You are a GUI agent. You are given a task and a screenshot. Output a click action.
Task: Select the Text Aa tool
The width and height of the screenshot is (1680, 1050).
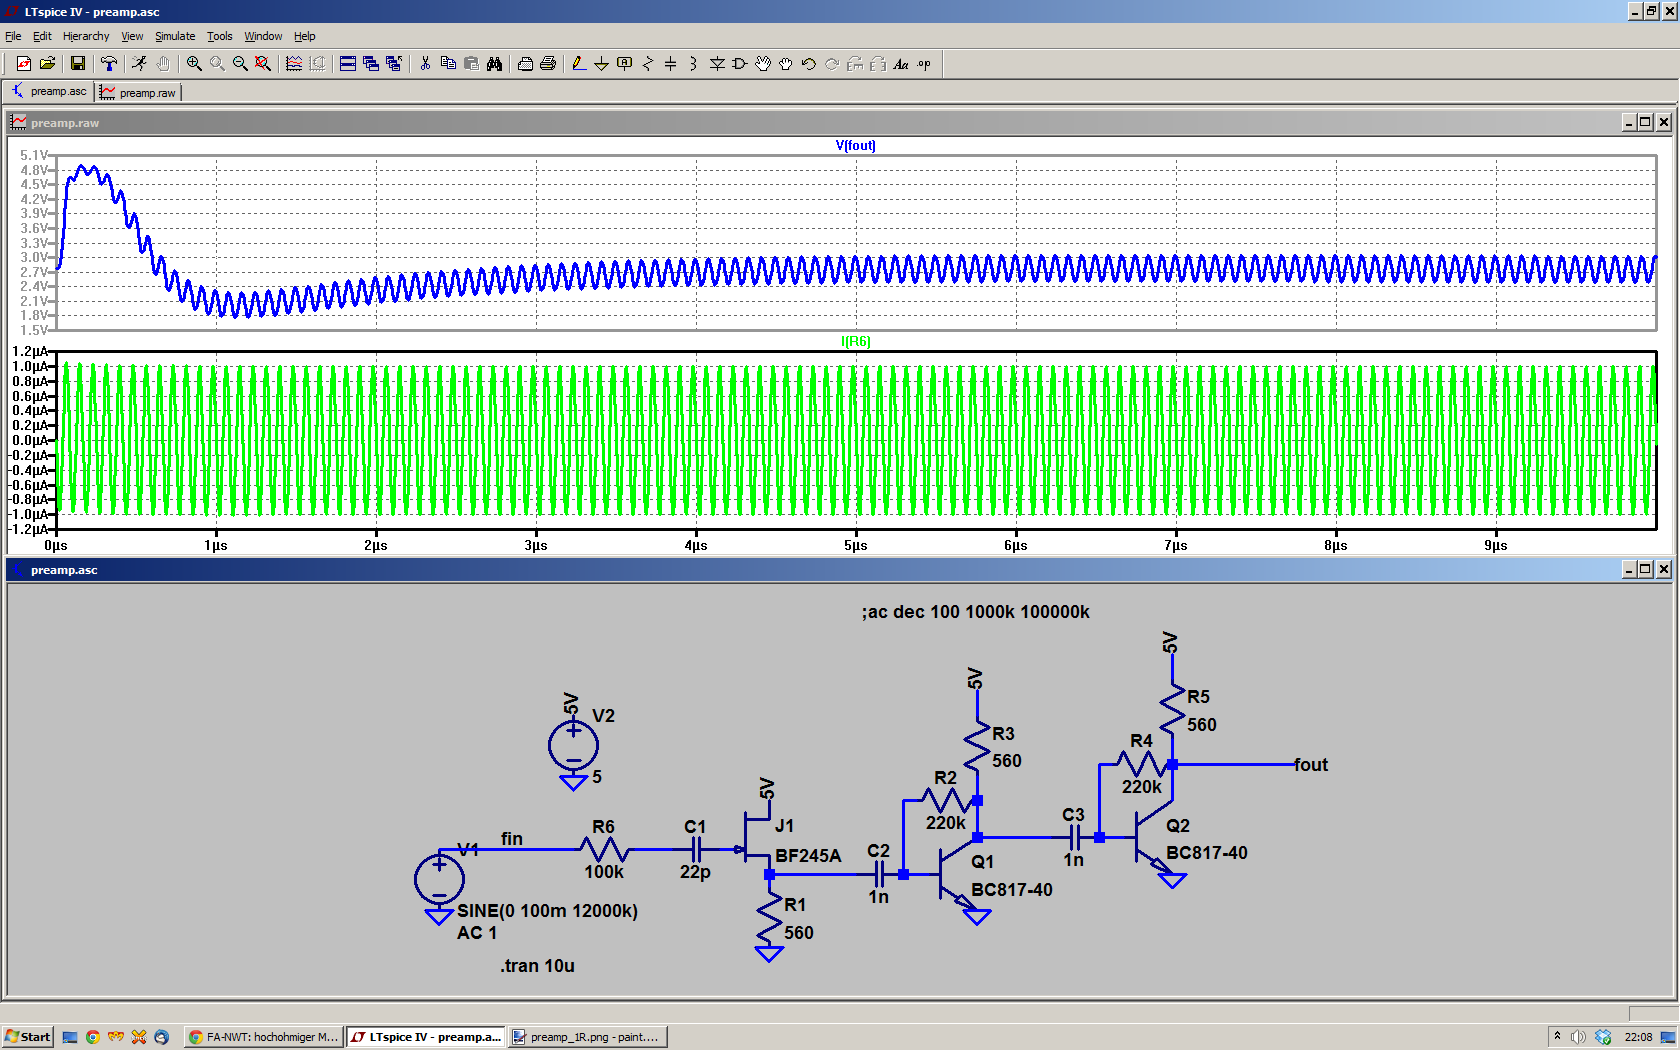pyautogui.click(x=901, y=64)
